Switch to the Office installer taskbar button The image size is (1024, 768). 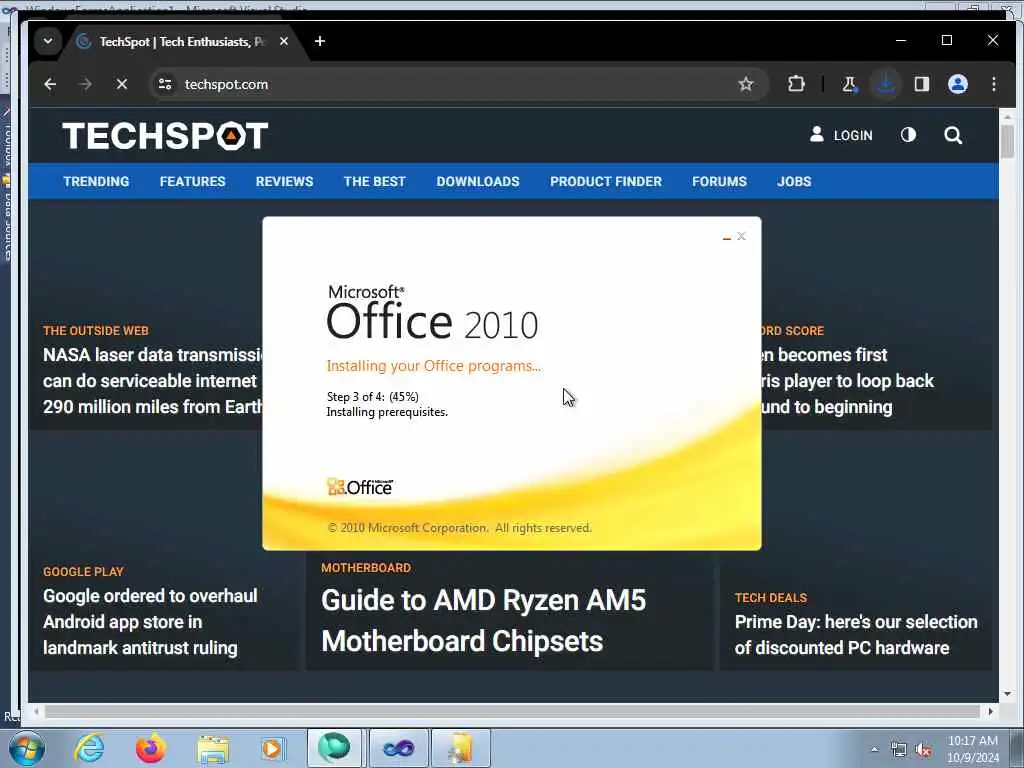[x=460, y=748]
